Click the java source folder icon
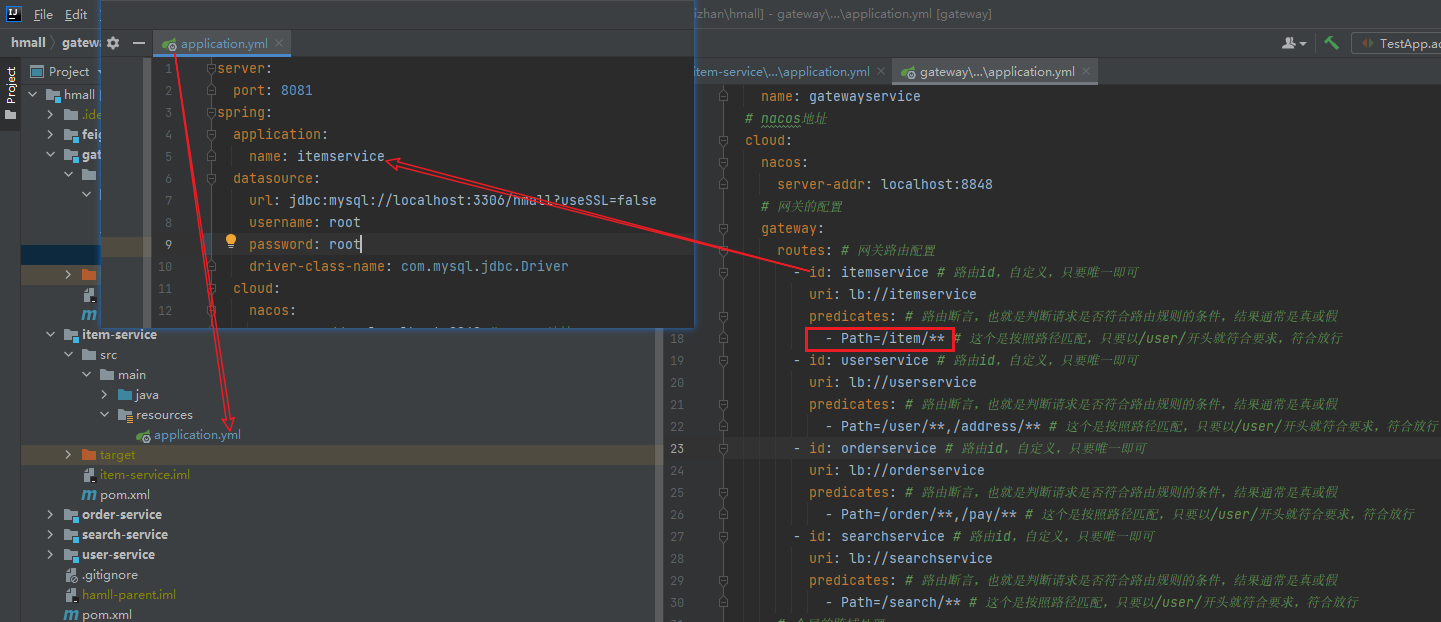 [x=125, y=395]
